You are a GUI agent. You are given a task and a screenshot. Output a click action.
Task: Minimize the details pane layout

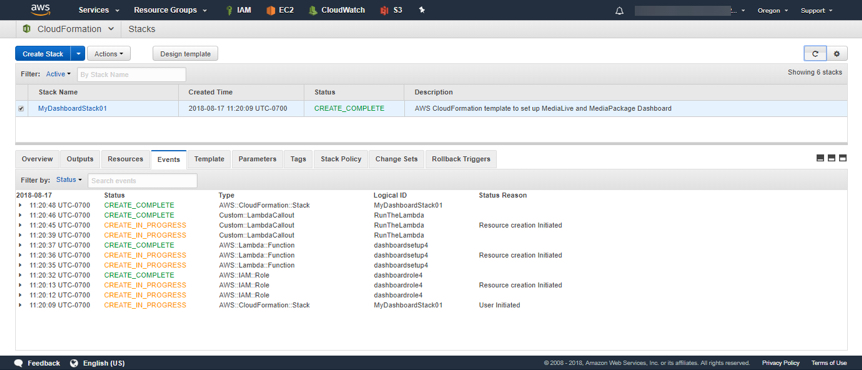pyautogui.click(x=820, y=158)
